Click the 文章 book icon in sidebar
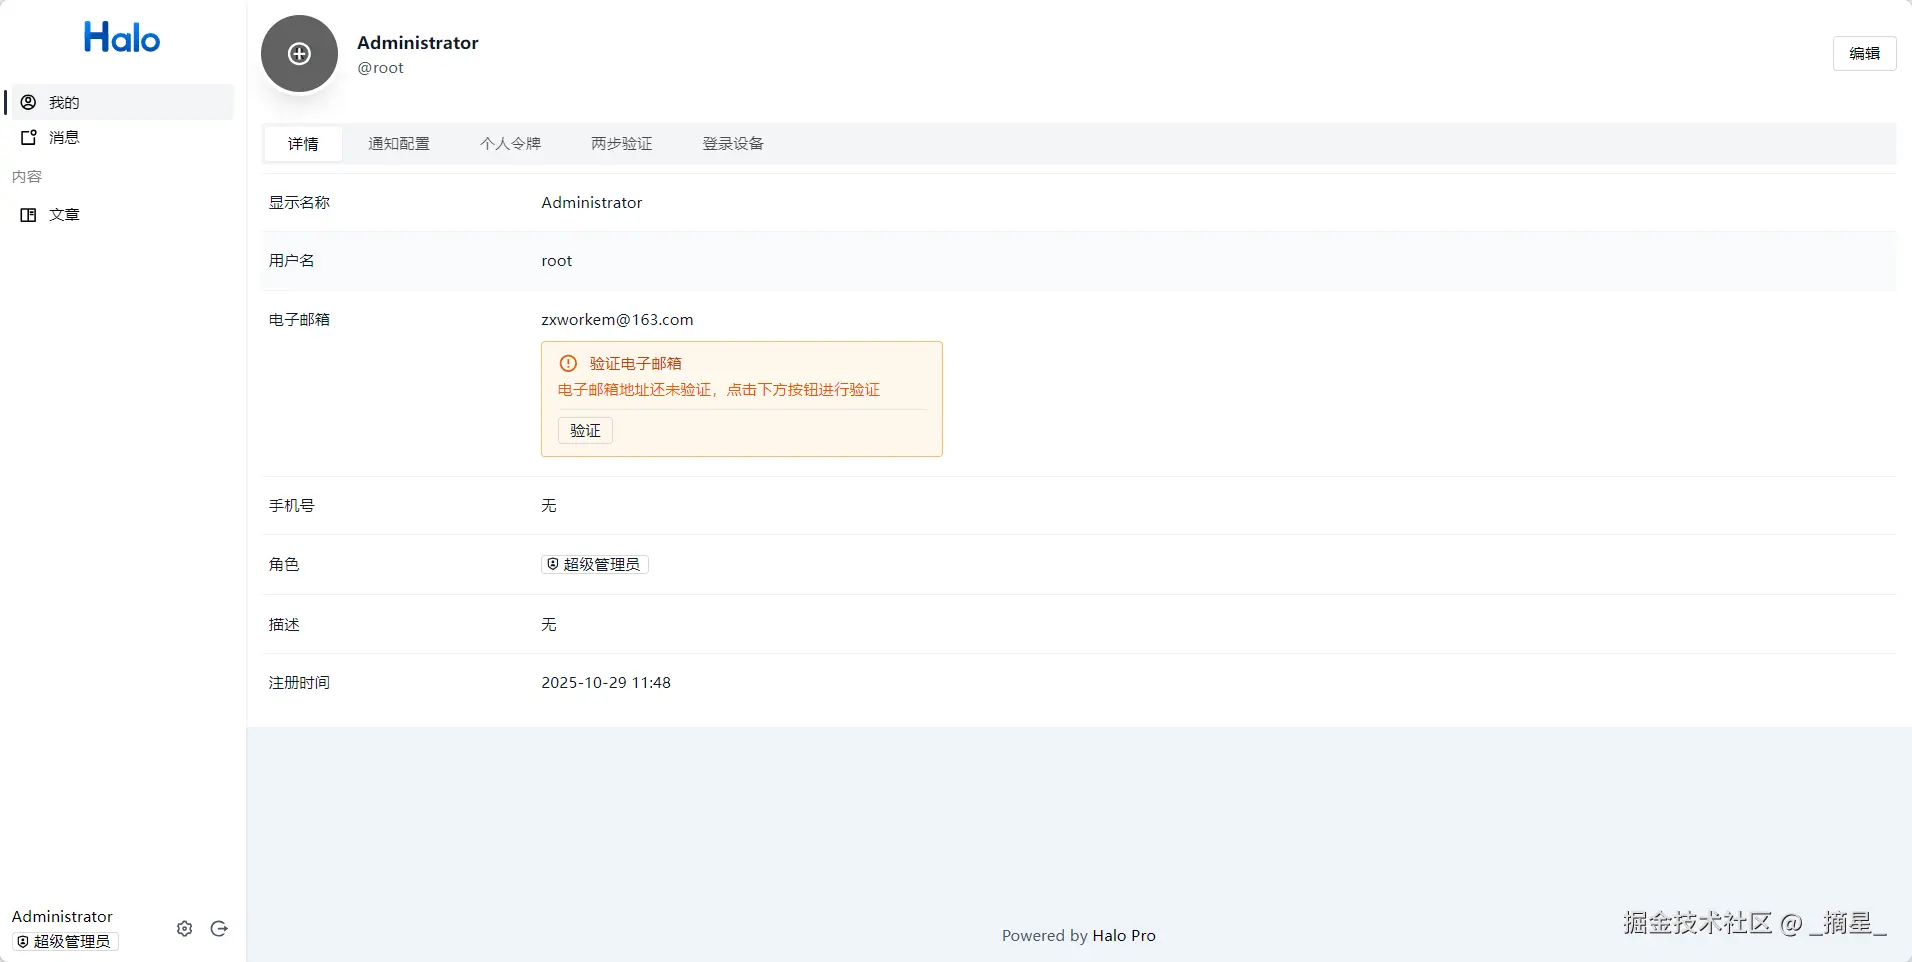 click(x=28, y=215)
